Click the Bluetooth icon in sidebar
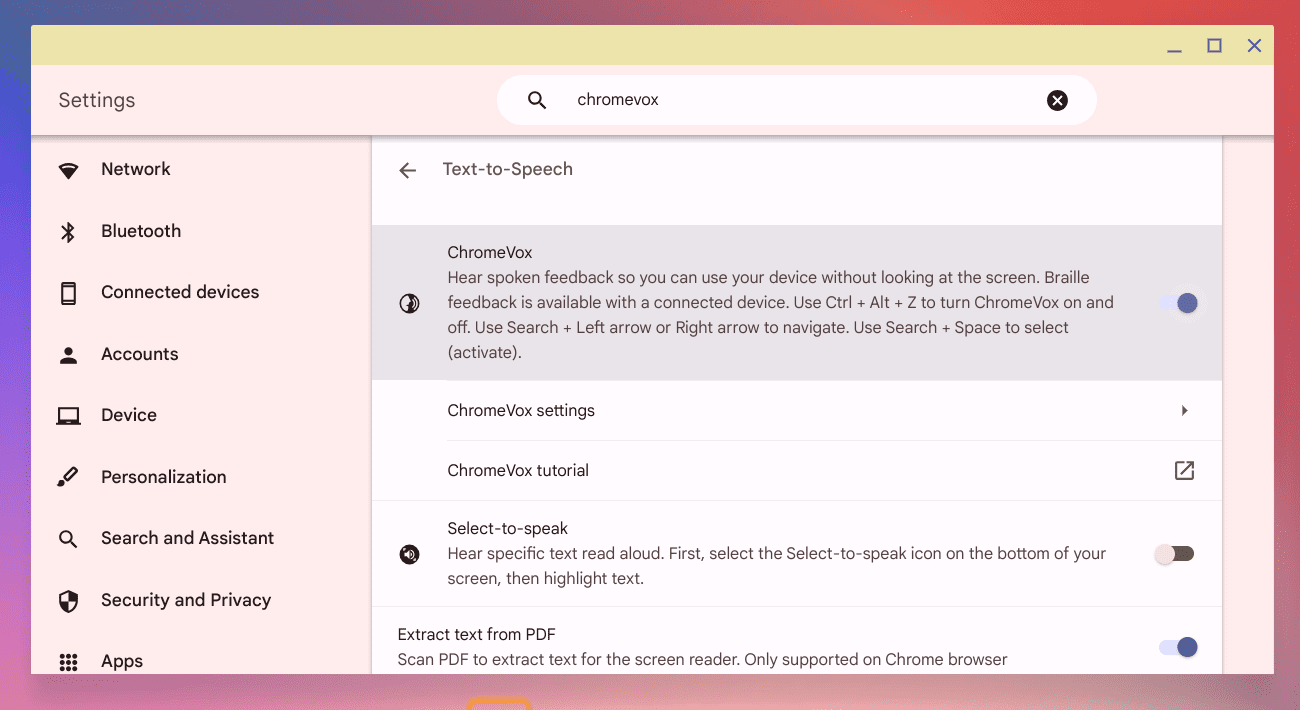This screenshot has height=710, width=1300. [68, 232]
